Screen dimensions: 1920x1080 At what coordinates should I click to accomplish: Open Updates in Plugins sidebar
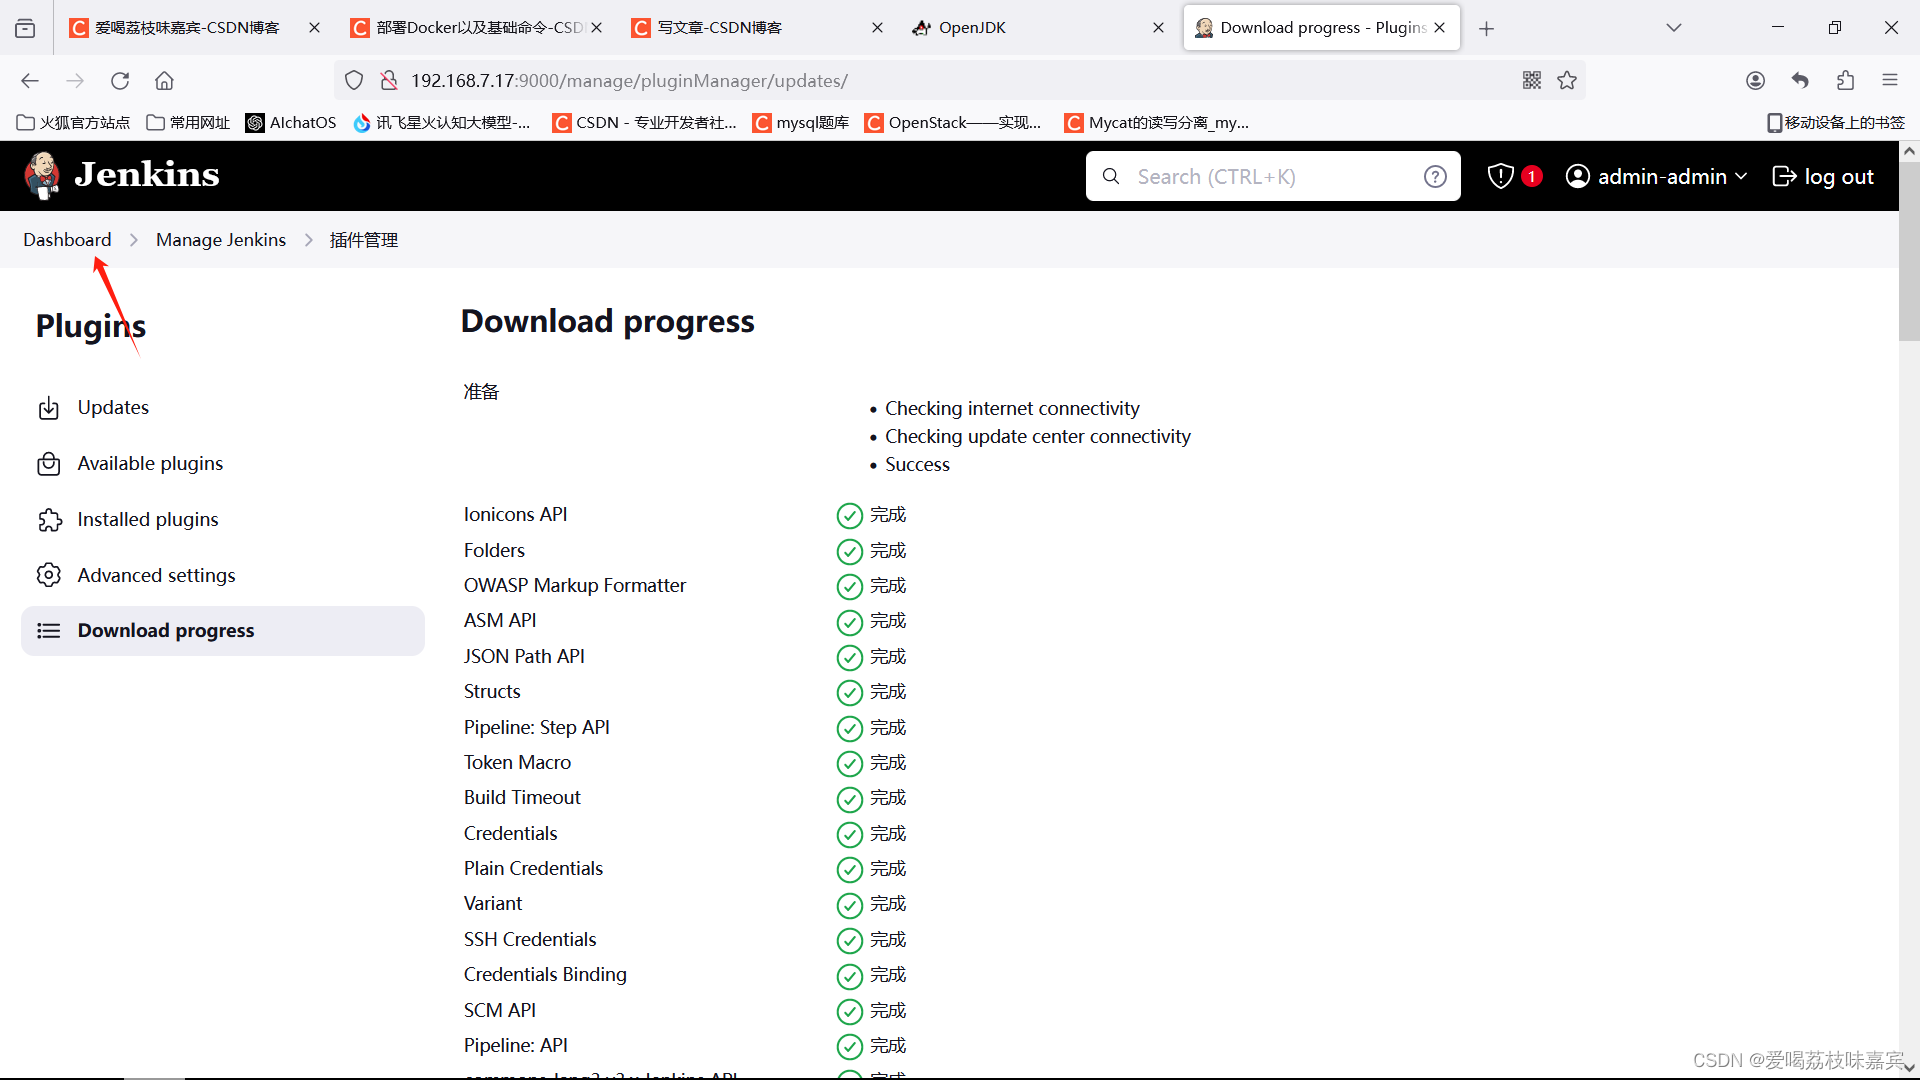click(223, 408)
